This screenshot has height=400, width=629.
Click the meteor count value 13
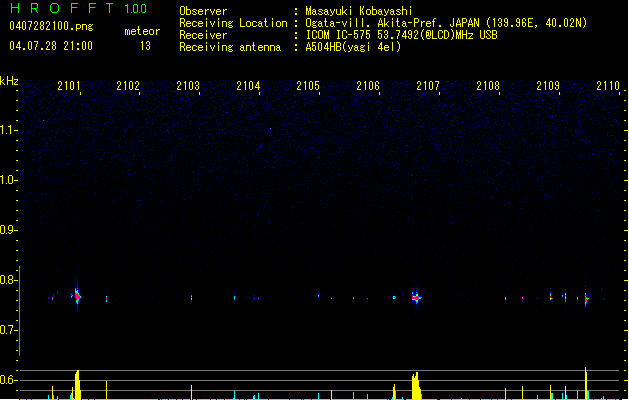pyautogui.click(x=145, y=46)
